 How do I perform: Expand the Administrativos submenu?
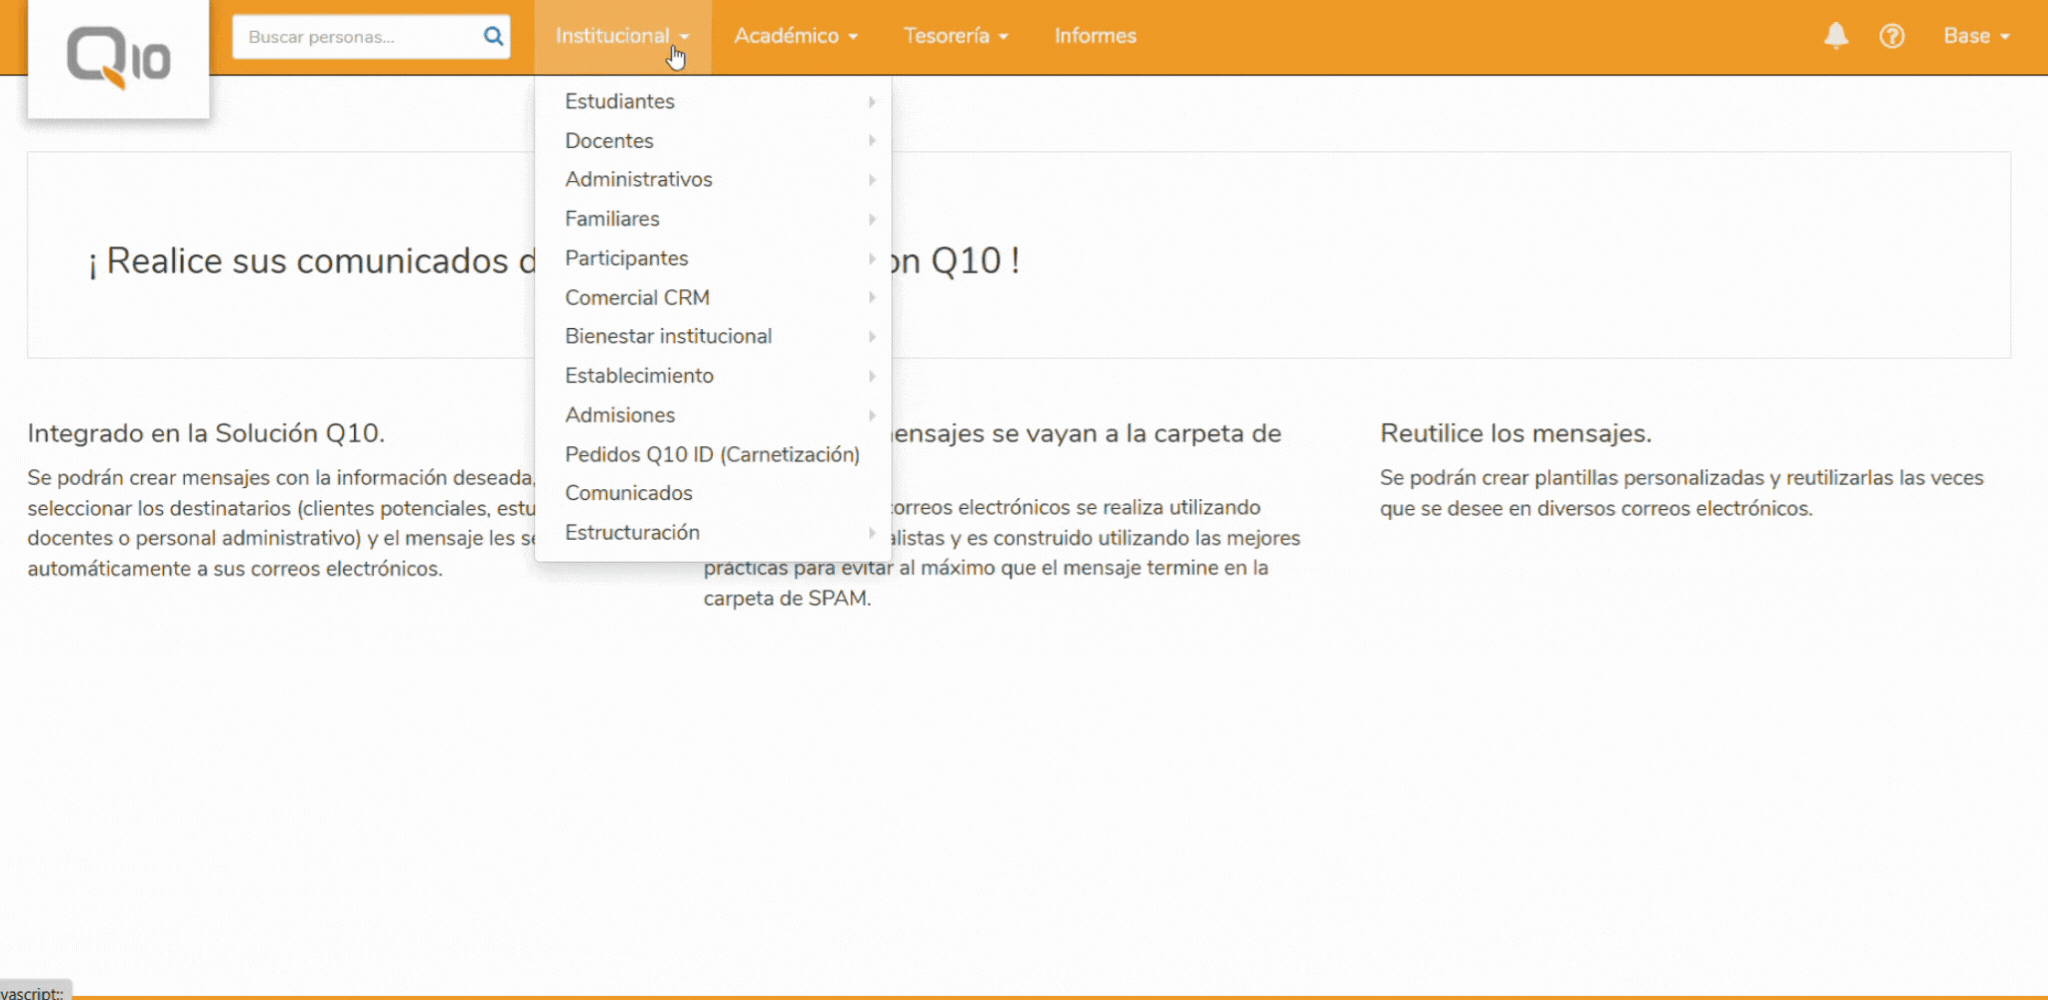[639, 179]
